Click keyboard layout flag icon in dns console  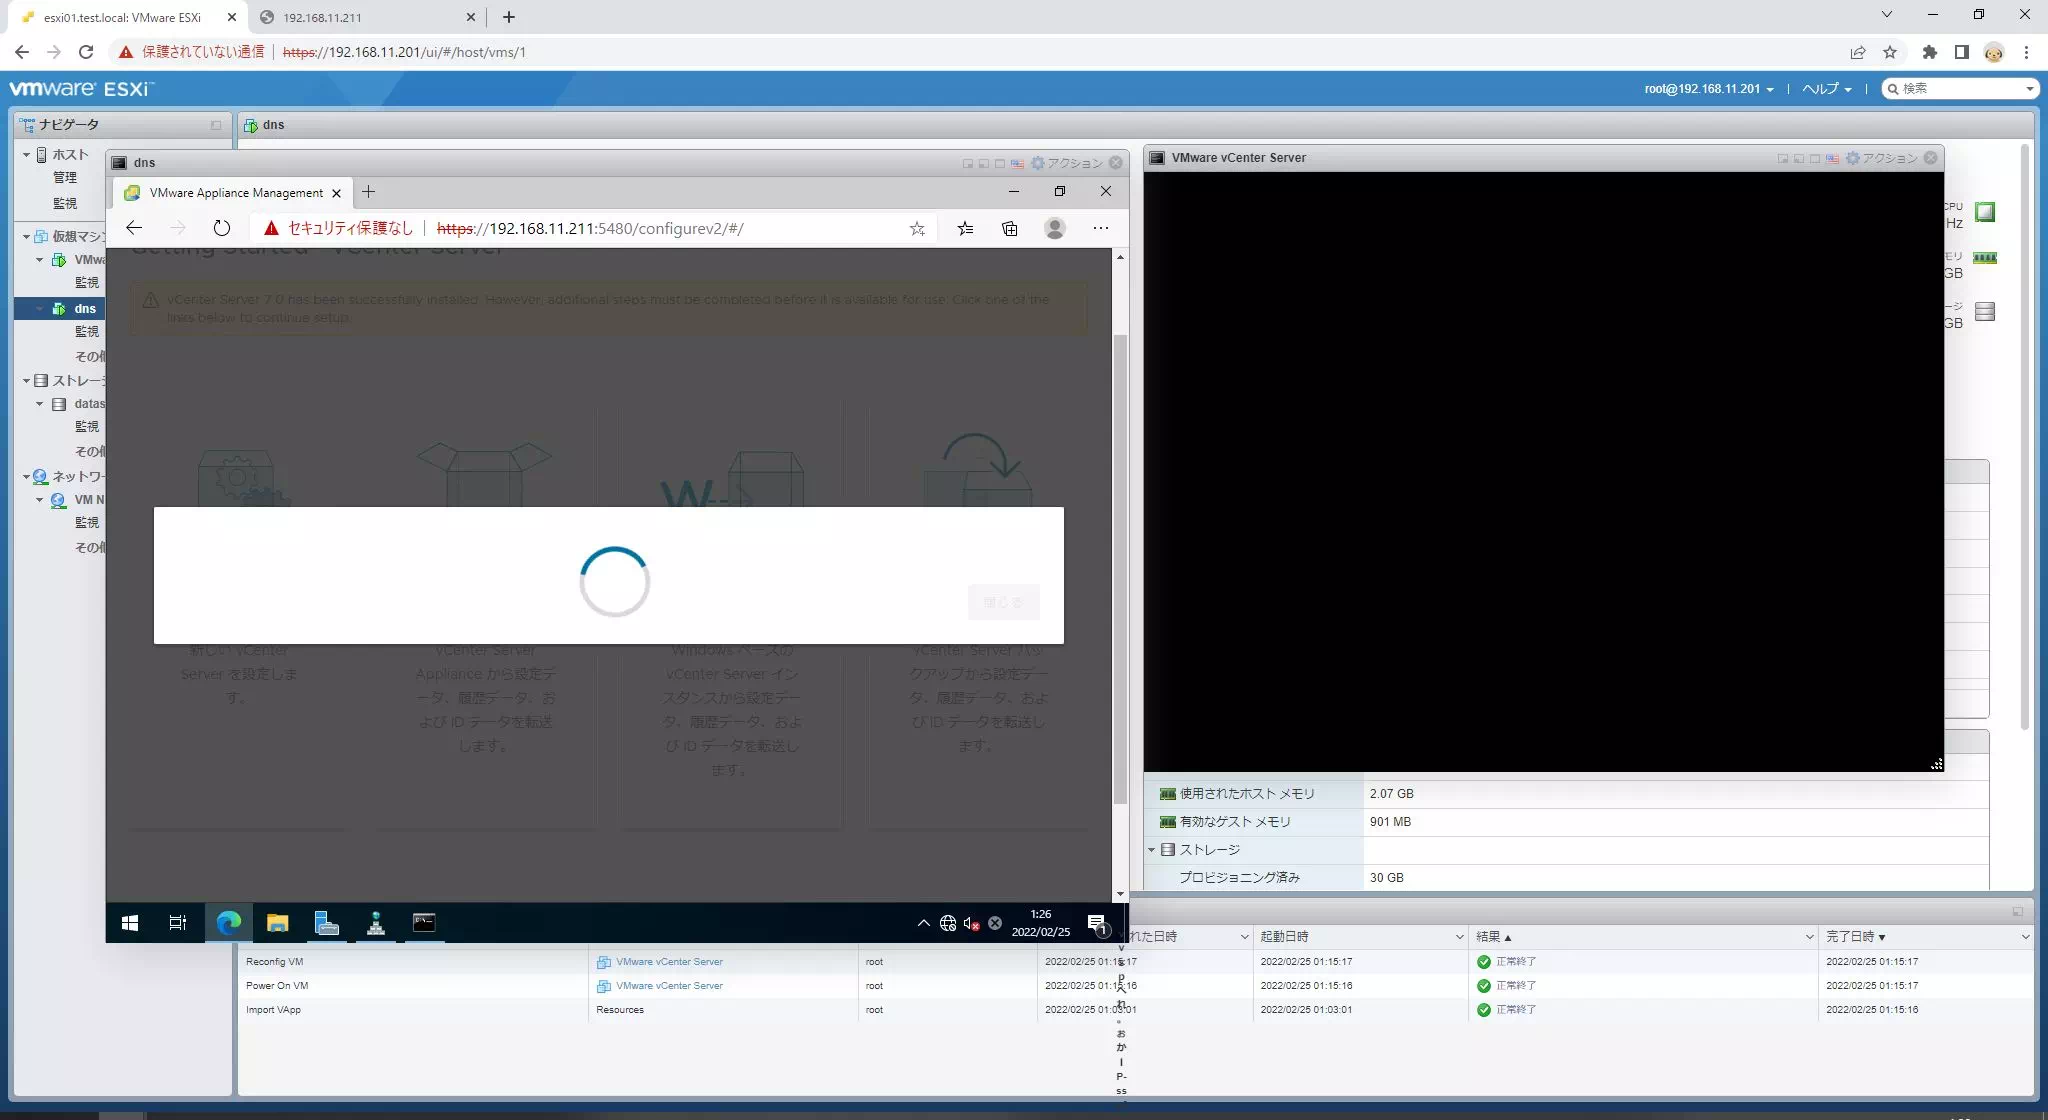tap(1017, 163)
